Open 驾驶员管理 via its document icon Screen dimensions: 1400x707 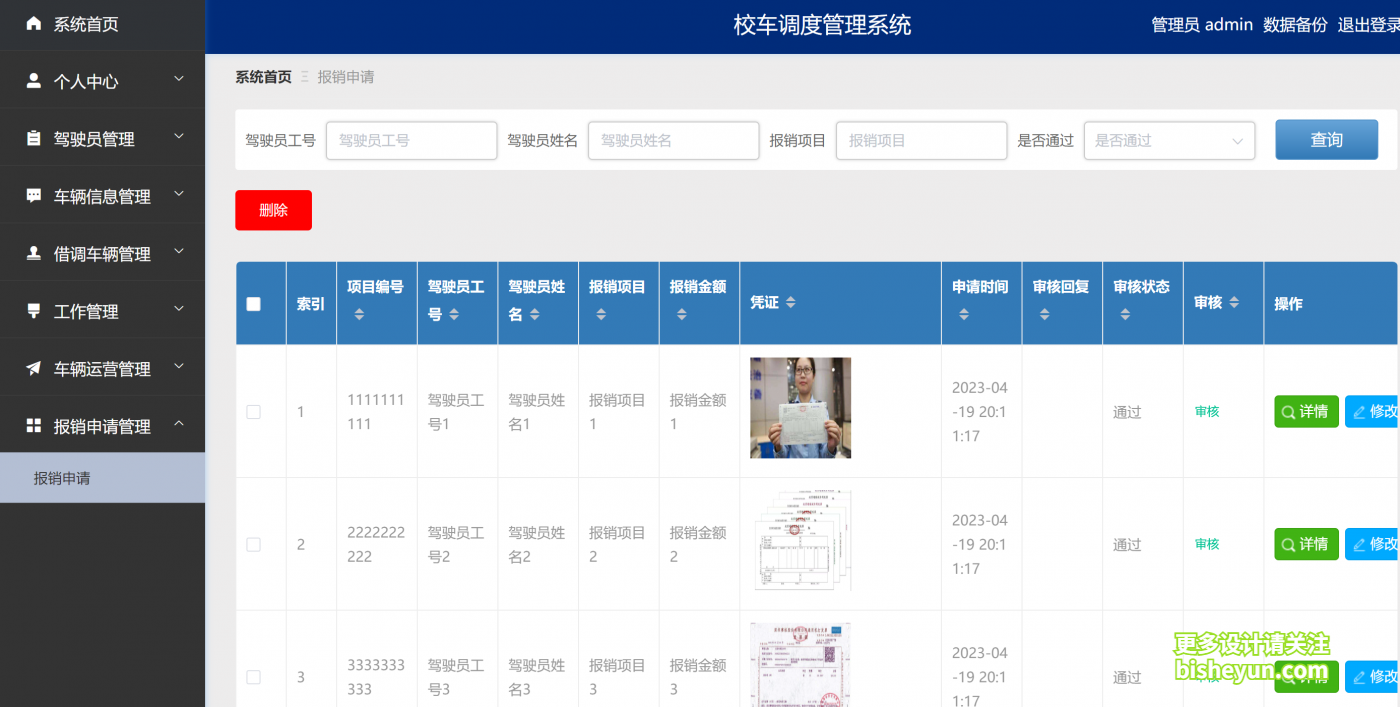click(x=35, y=137)
